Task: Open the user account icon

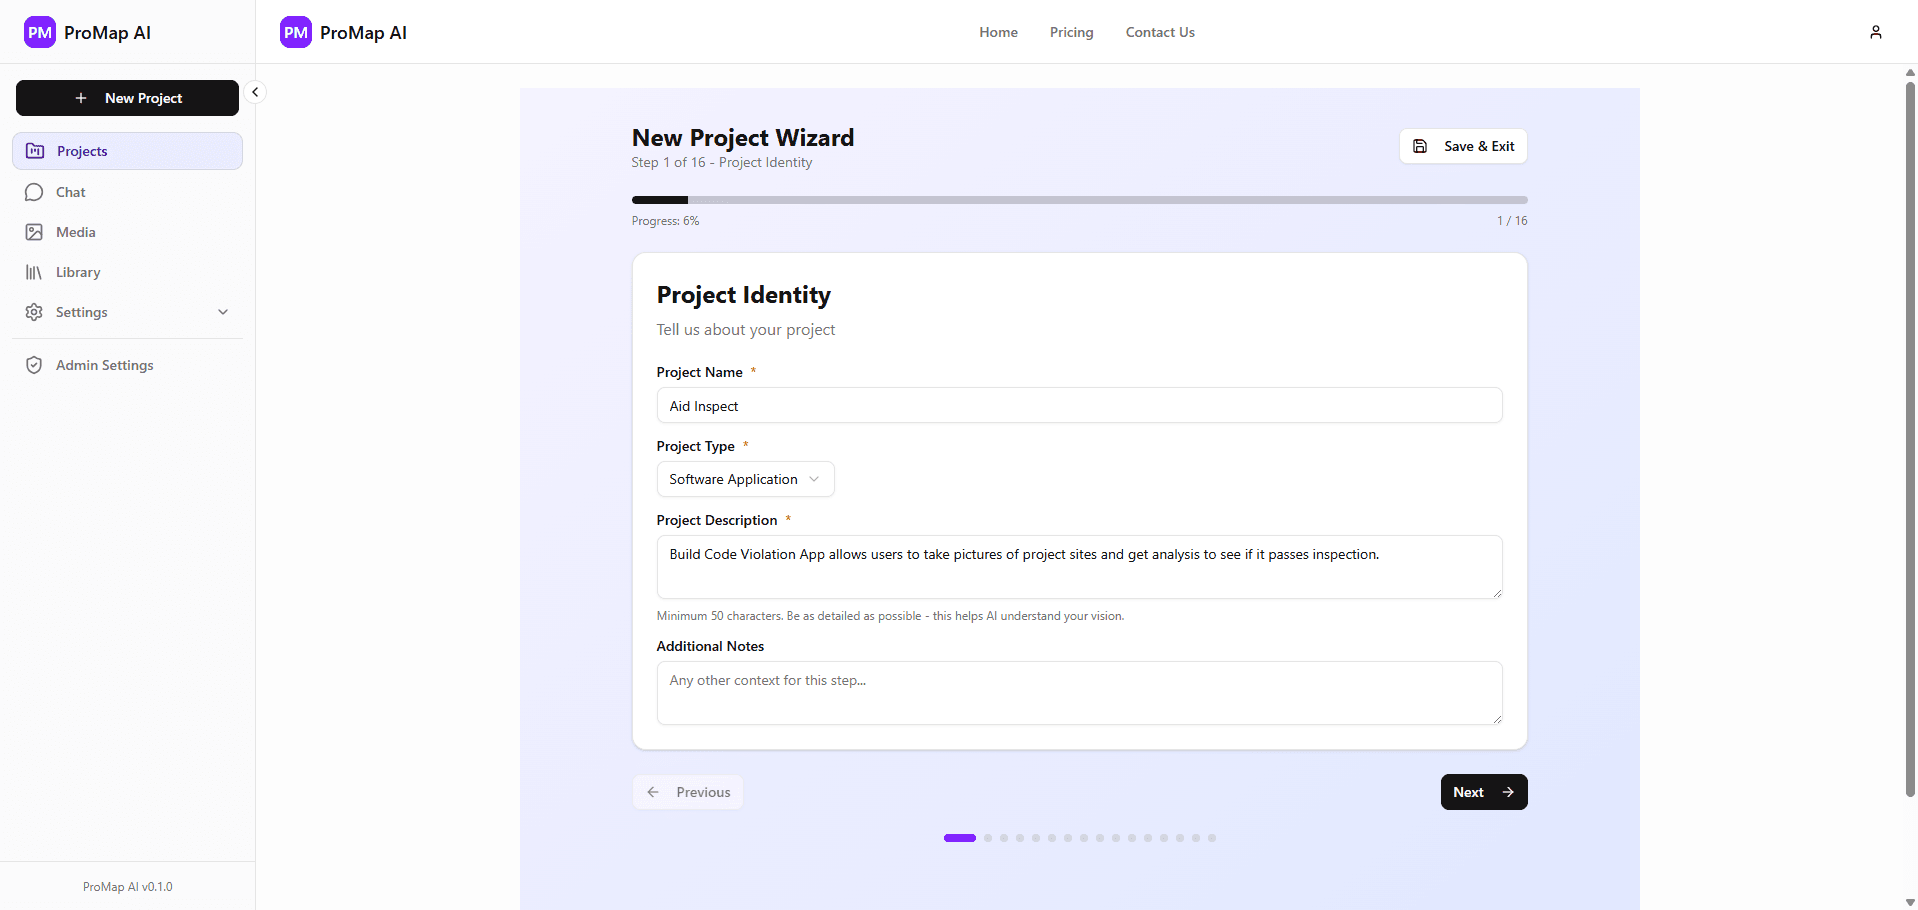Action: [x=1876, y=31]
